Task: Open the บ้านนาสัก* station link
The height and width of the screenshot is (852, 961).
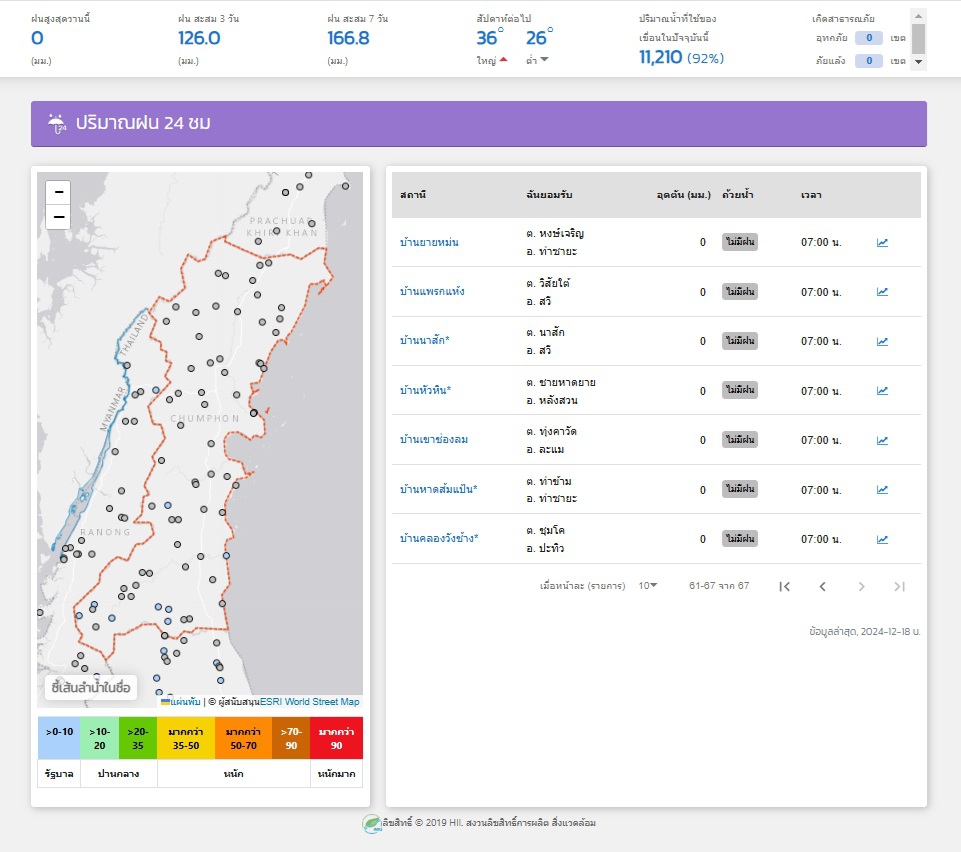Action: tap(425, 340)
